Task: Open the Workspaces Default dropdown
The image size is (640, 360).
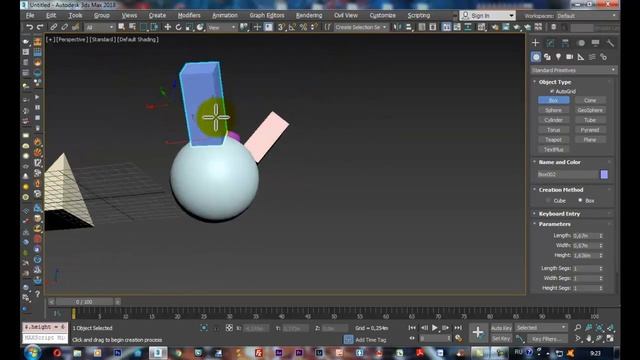Action: pos(586,16)
